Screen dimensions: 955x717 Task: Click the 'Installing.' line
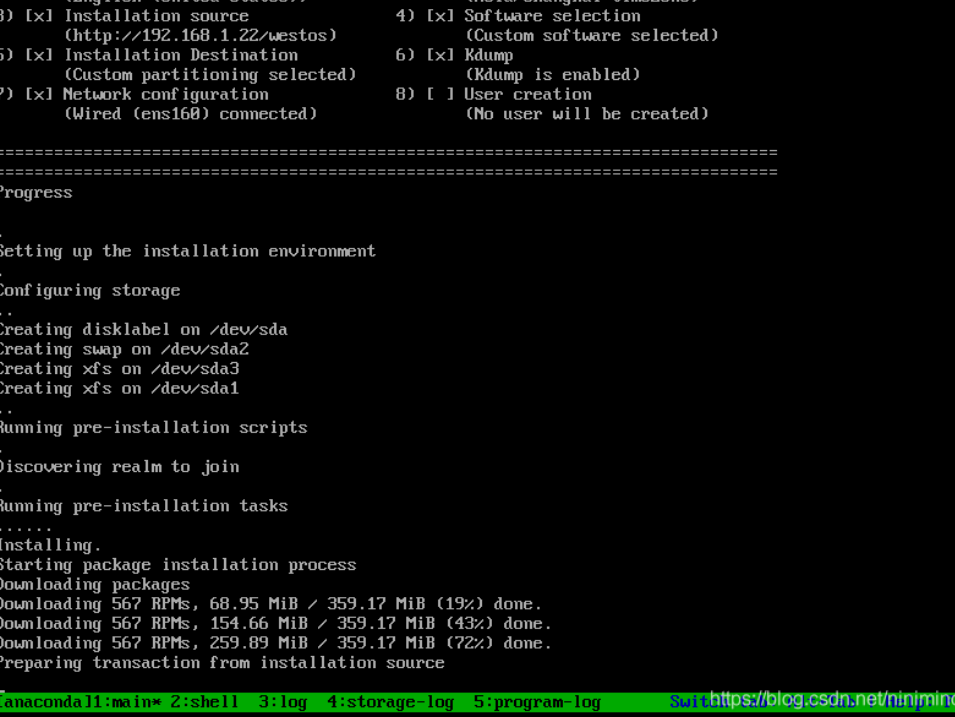pos(50,545)
